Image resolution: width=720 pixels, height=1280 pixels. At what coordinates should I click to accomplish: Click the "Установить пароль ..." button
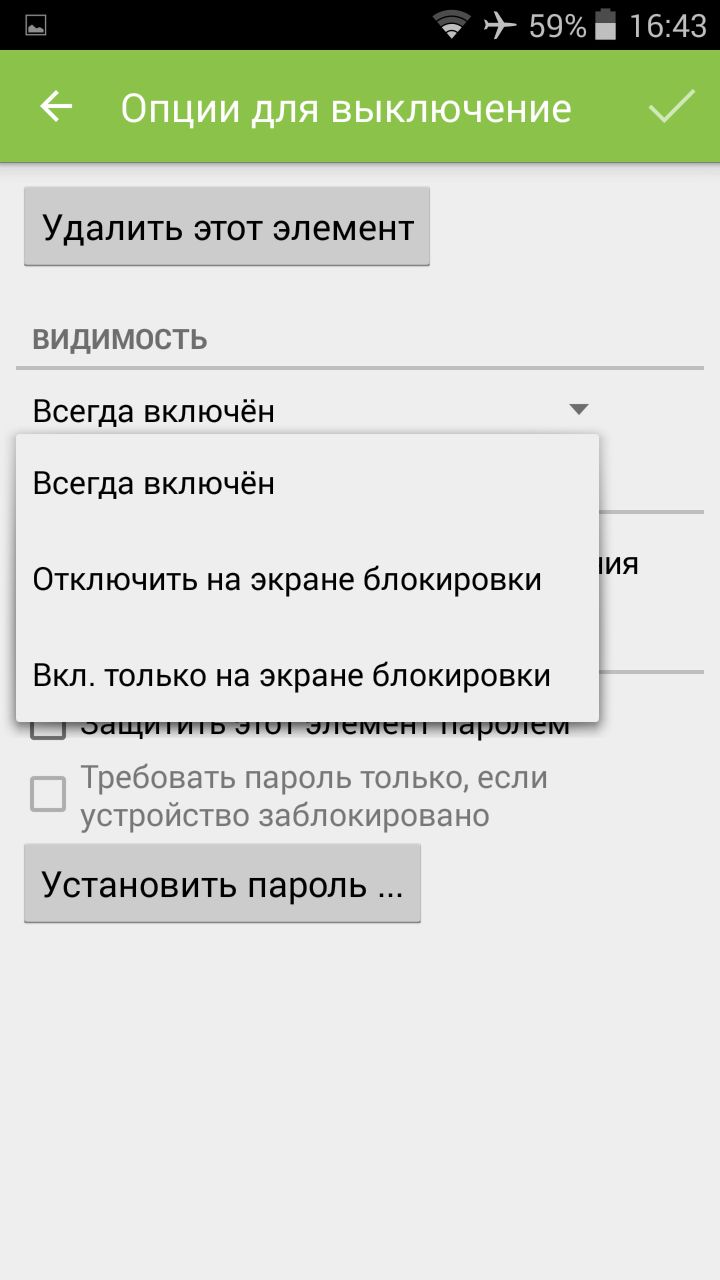(222, 884)
